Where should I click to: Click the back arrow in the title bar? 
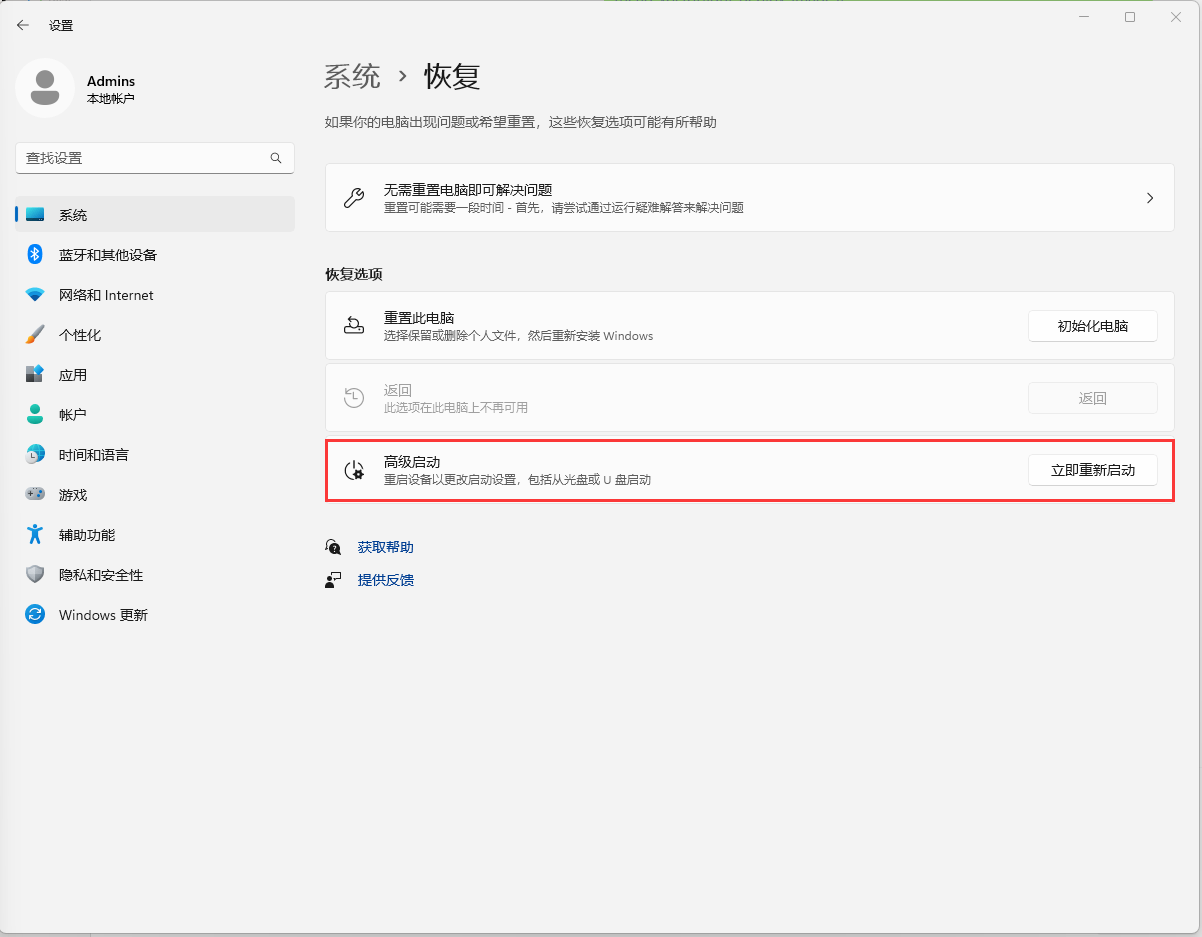23,25
